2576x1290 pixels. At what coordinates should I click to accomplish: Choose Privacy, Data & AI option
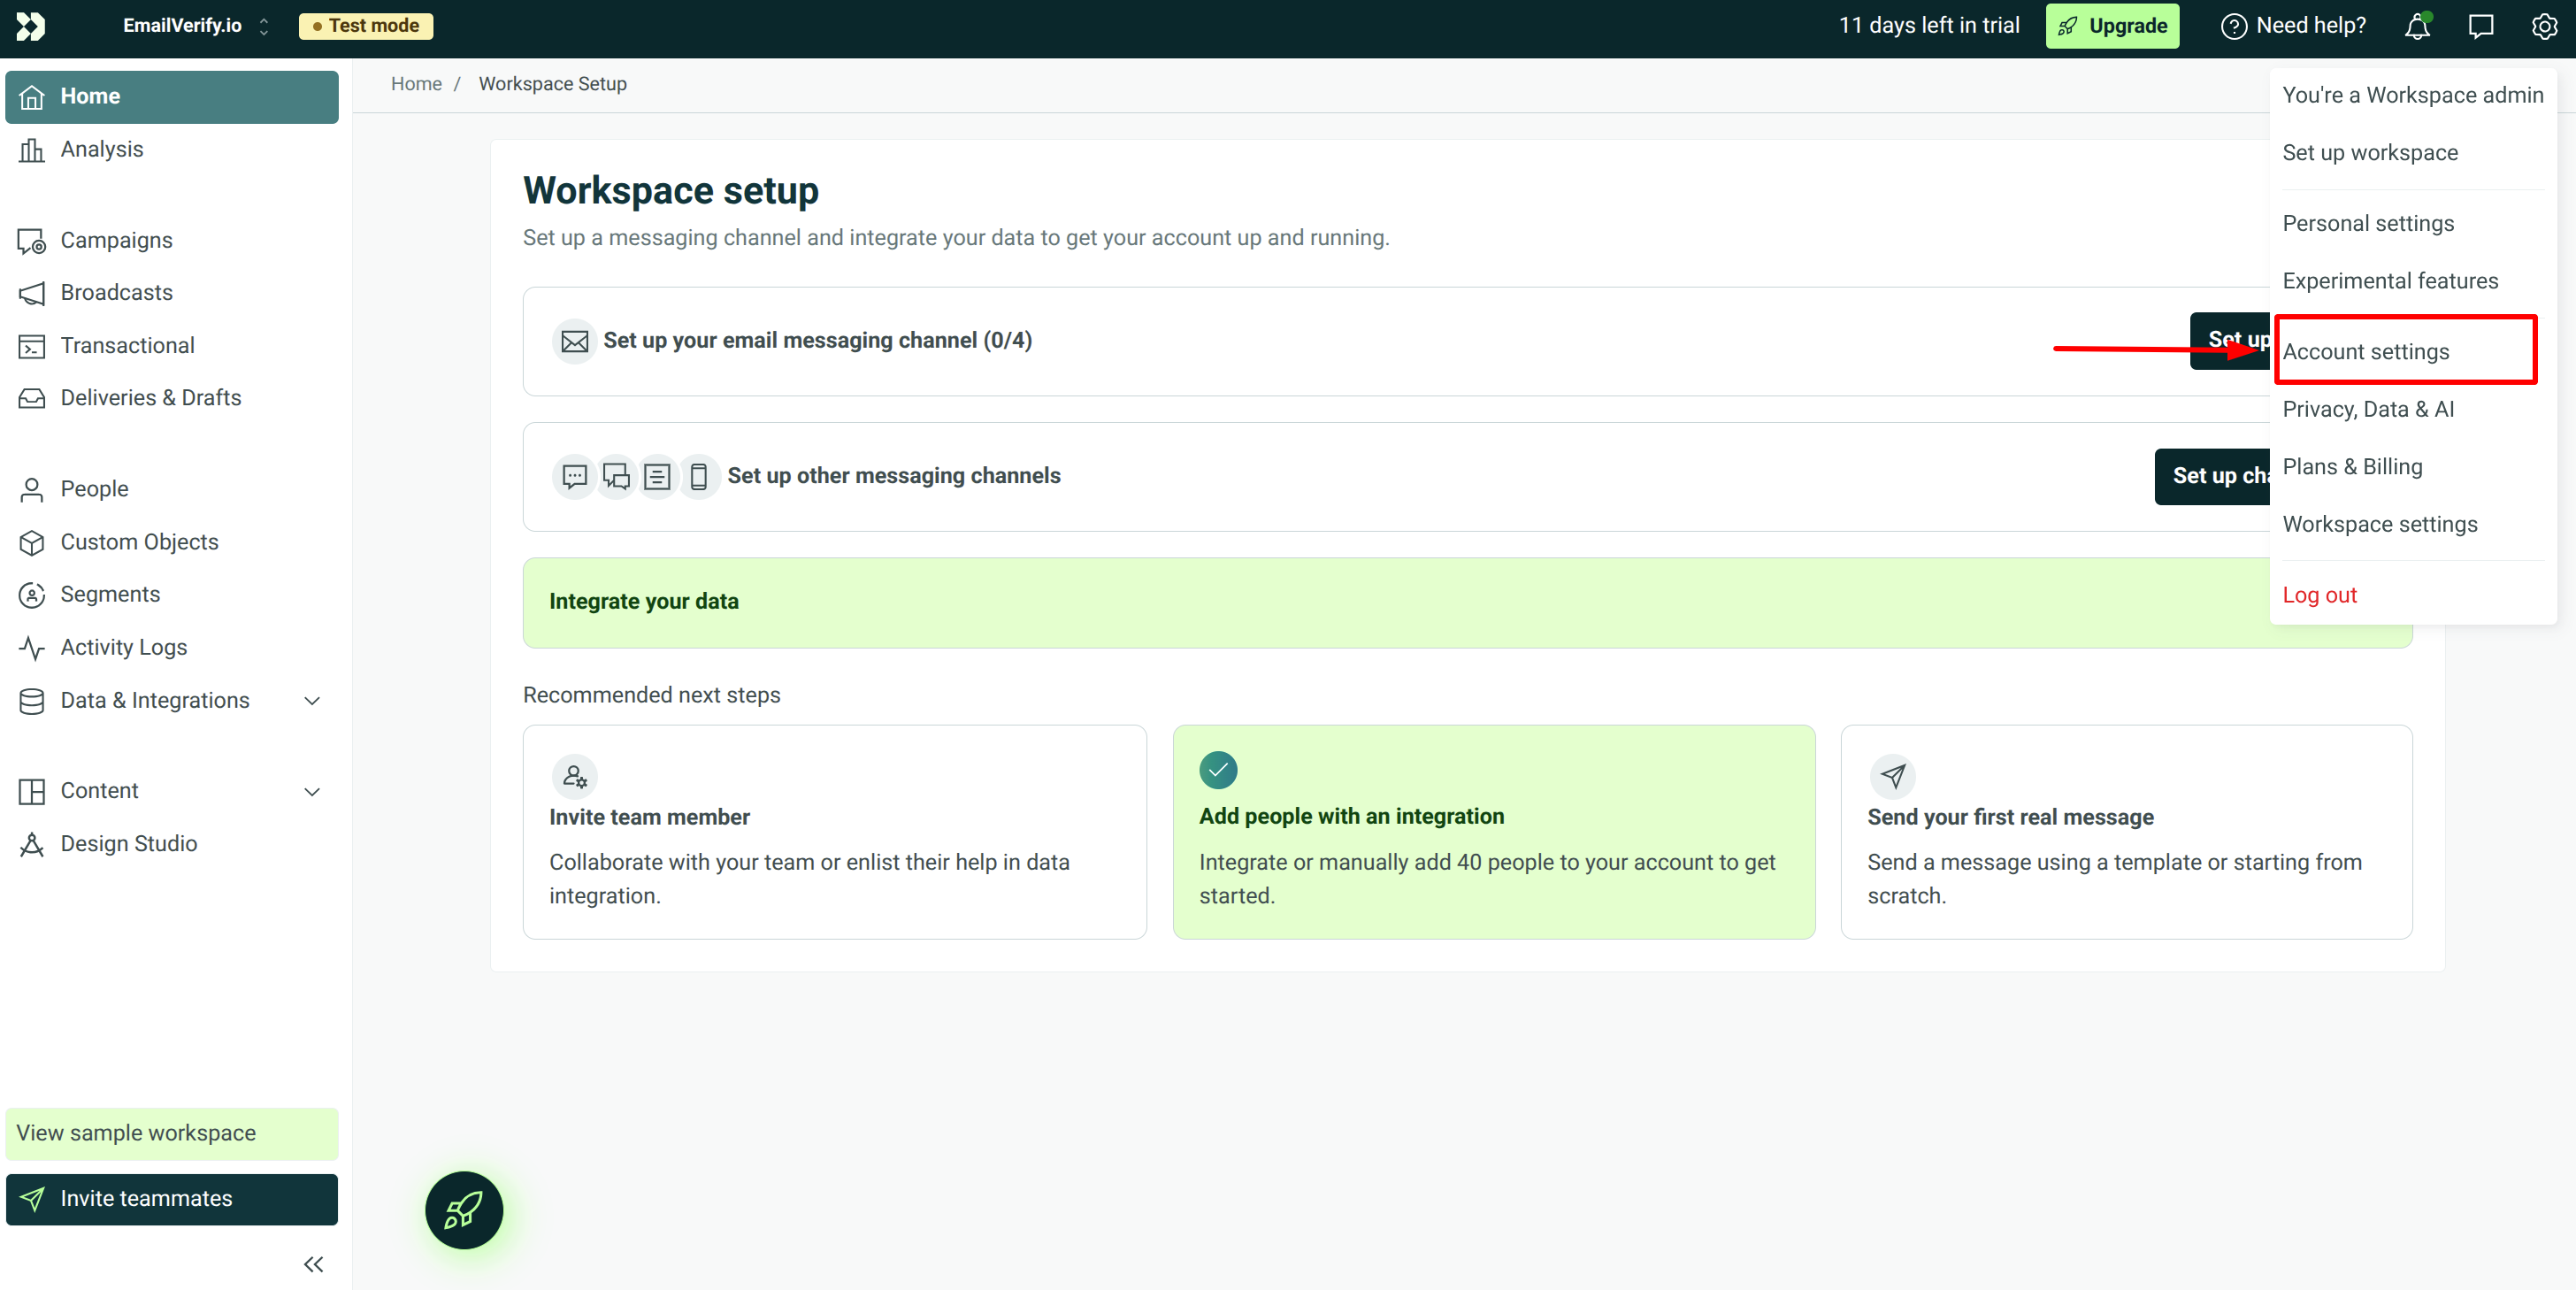[x=2367, y=409]
